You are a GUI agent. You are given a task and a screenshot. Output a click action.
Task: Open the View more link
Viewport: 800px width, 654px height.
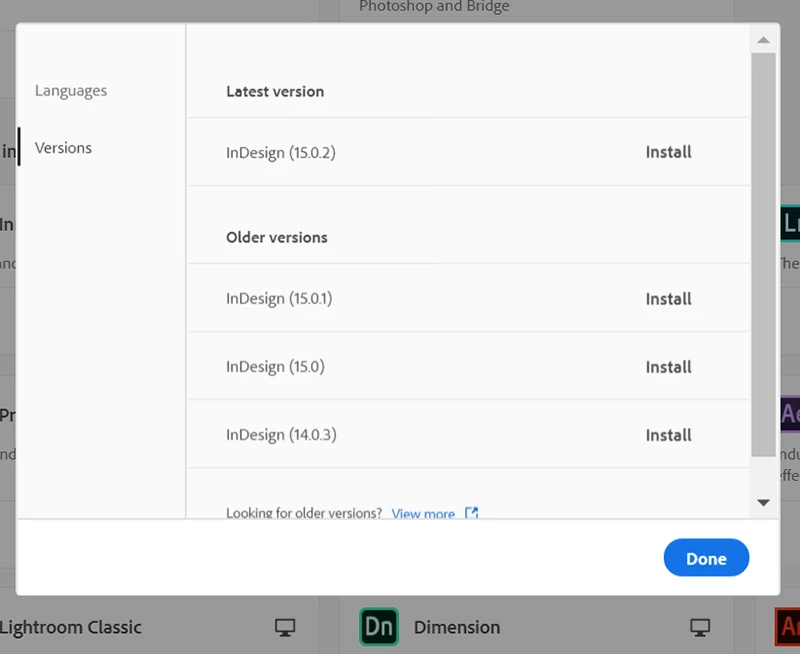(423, 513)
